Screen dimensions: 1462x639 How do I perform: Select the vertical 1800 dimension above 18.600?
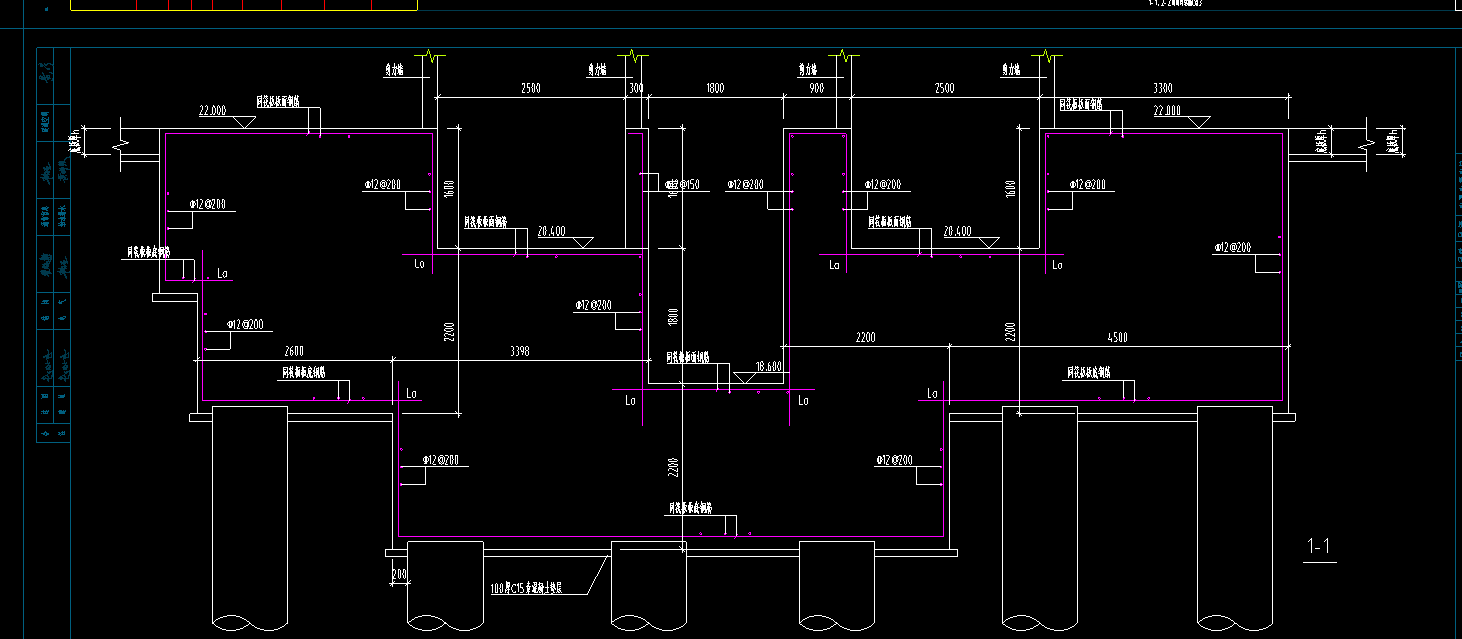tap(674, 316)
